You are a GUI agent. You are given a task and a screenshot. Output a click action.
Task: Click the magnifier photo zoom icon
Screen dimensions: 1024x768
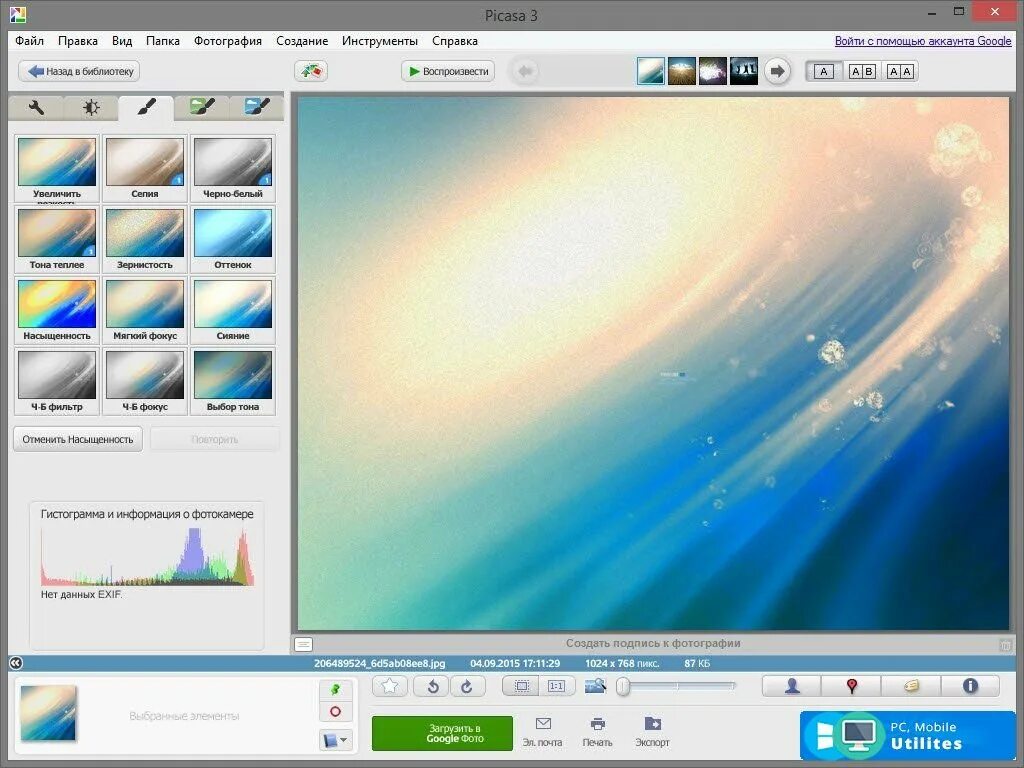click(595, 685)
